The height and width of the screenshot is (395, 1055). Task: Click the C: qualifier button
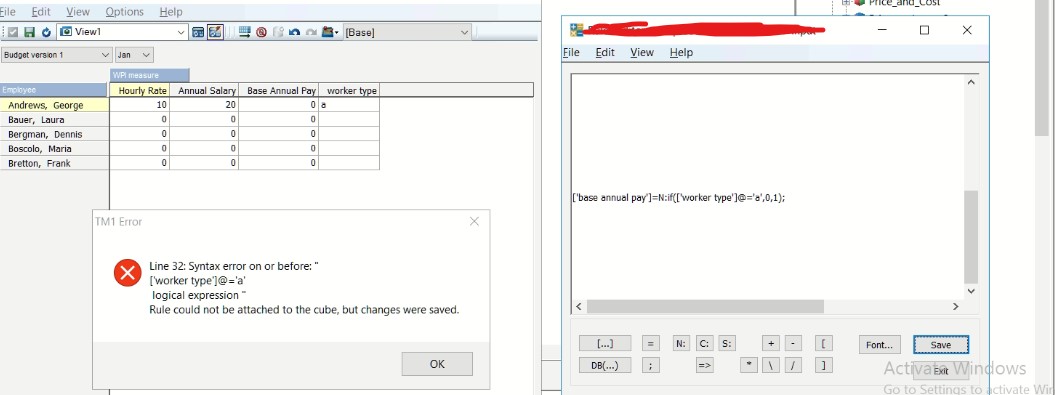coord(704,343)
